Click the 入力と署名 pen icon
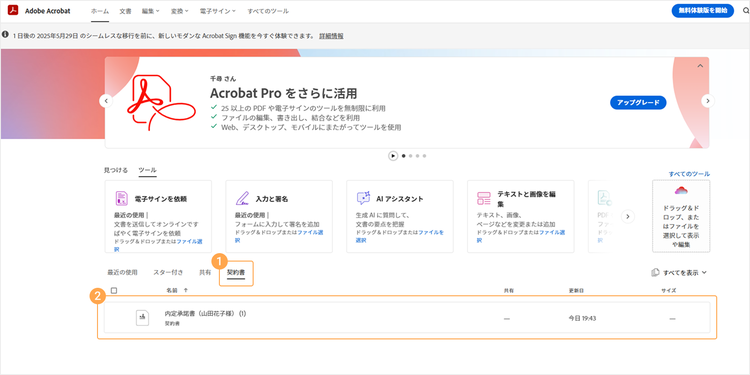750x375 pixels. (x=243, y=198)
